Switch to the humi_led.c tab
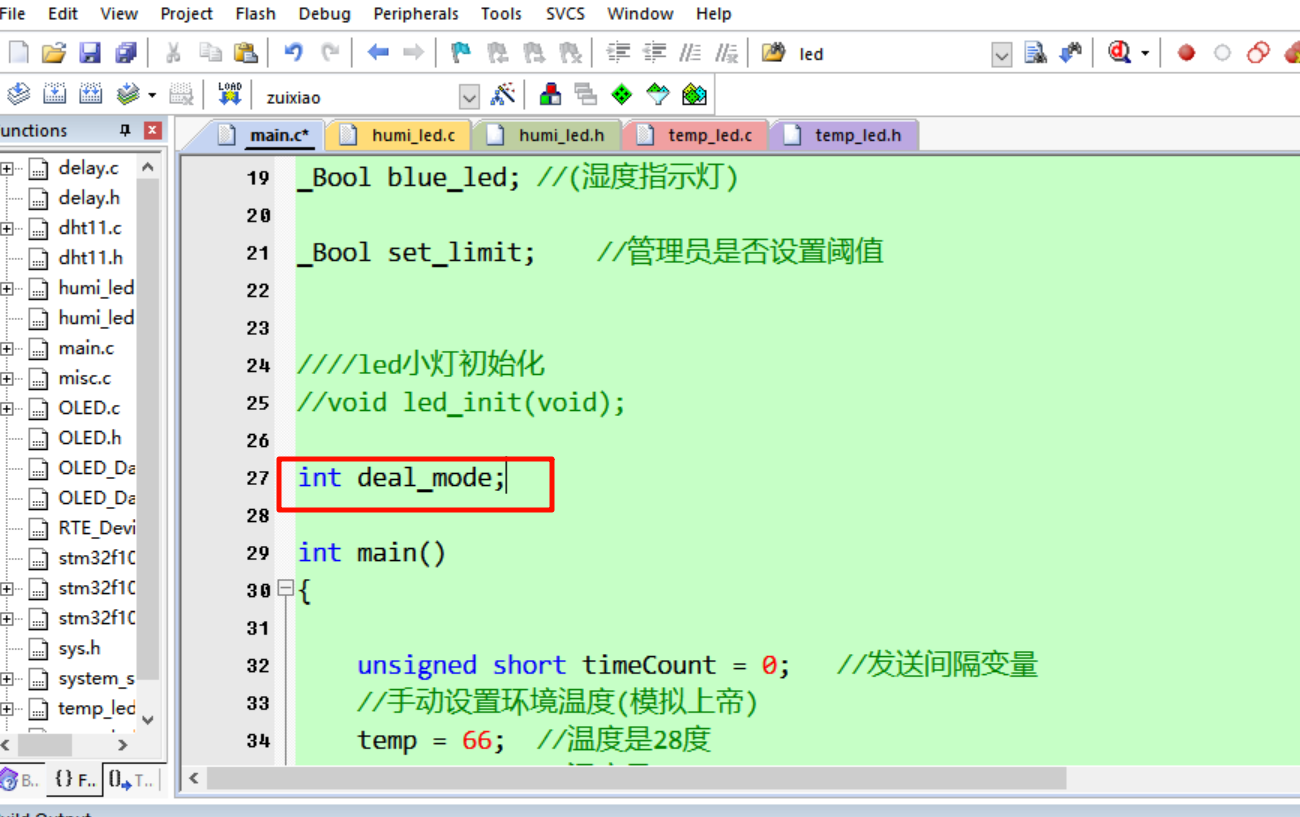1300x817 pixels. (400, 135)
